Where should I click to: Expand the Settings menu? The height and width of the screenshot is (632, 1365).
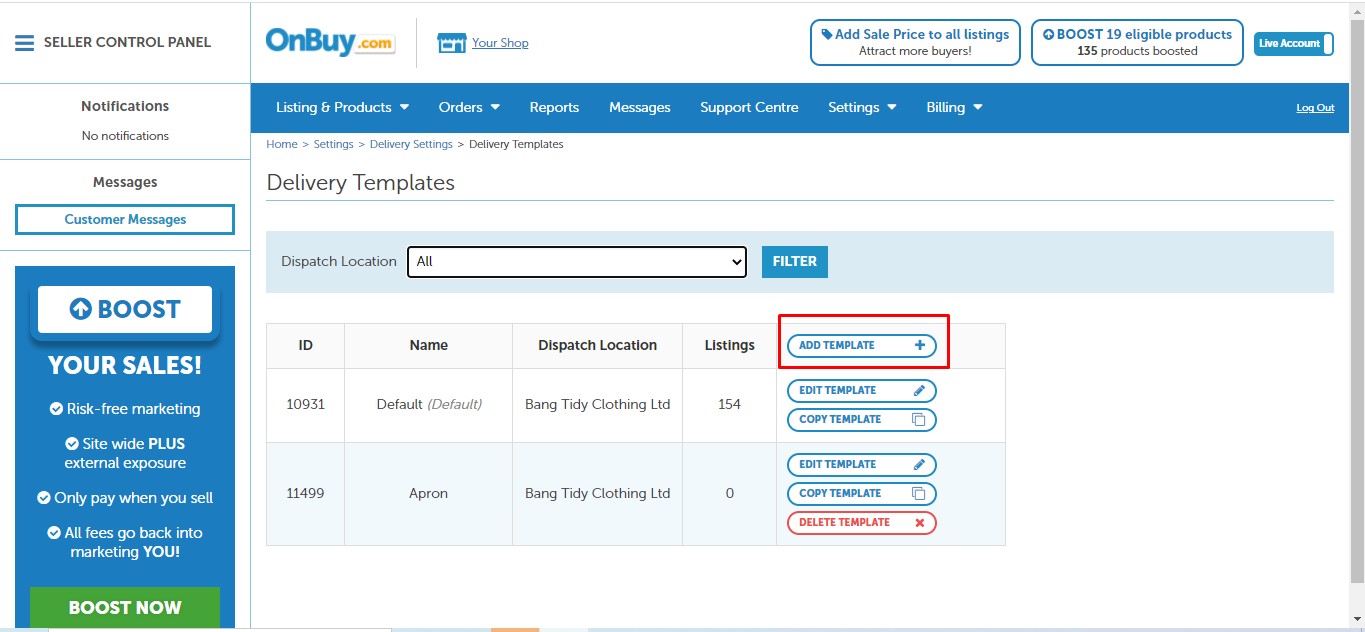862,107
